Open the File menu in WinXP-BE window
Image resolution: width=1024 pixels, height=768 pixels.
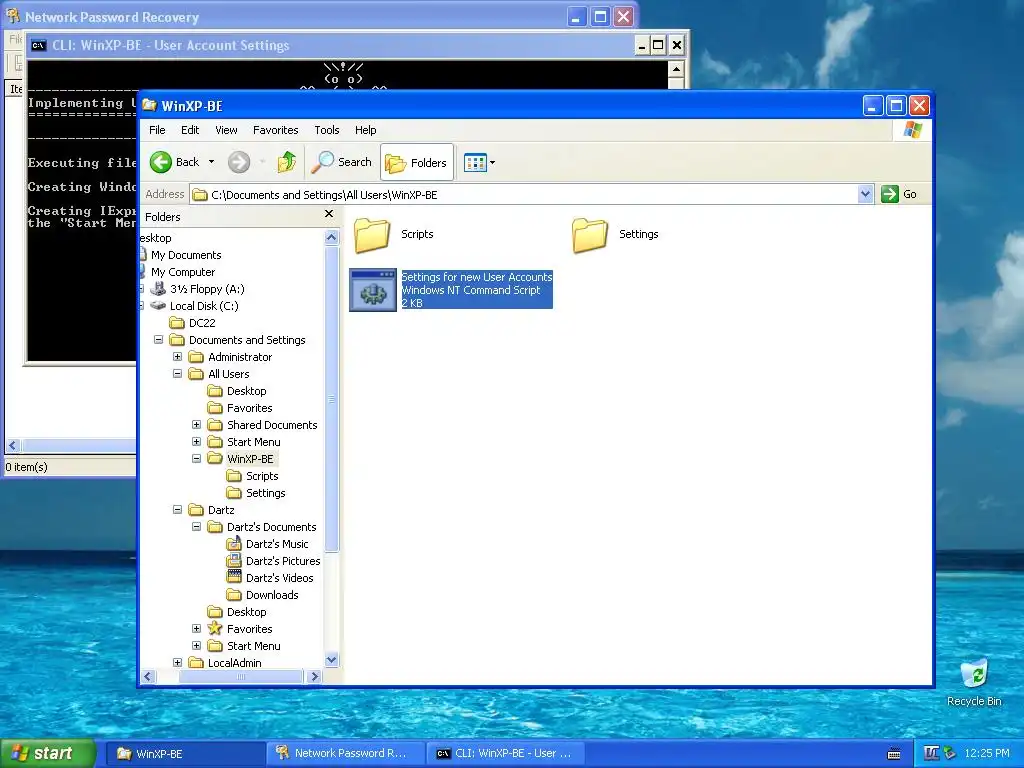pyautogui.click(x=157, y=130)
